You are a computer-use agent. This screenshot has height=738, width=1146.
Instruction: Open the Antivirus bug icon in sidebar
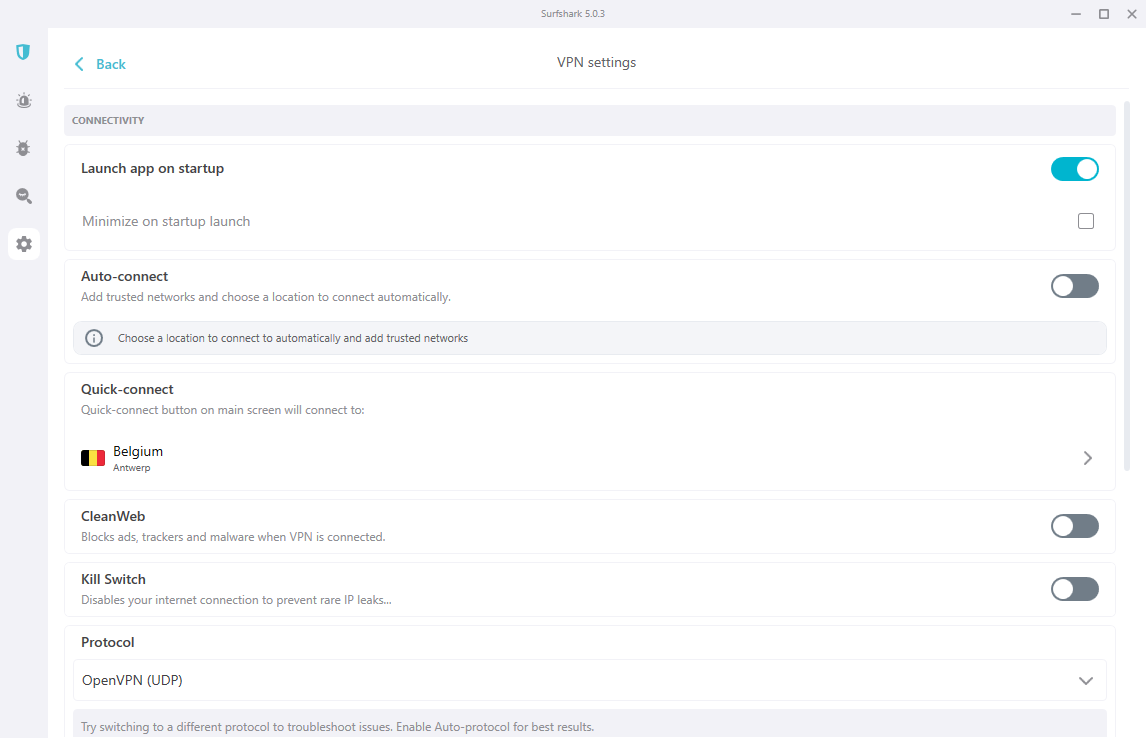(23, 148)
